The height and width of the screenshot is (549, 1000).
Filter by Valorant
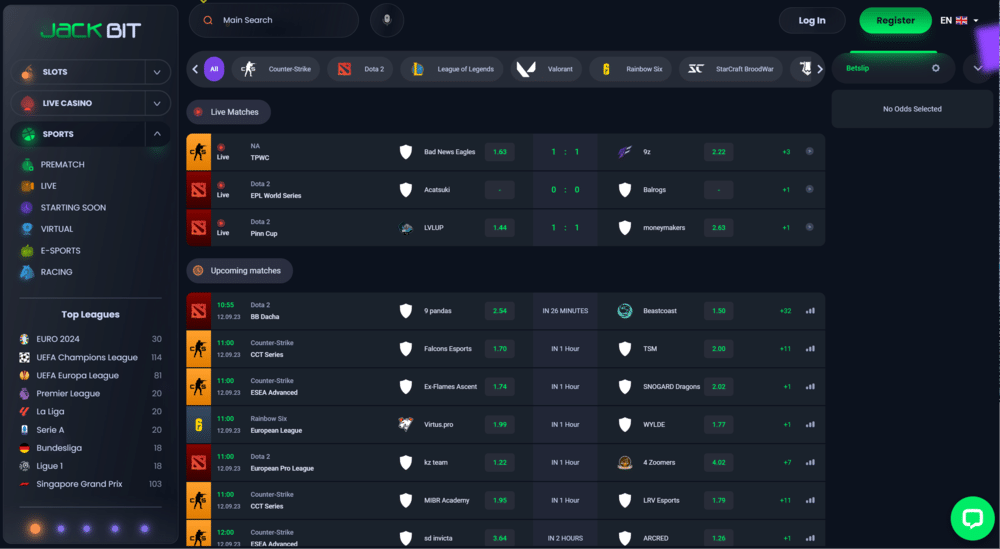[546, 69]
